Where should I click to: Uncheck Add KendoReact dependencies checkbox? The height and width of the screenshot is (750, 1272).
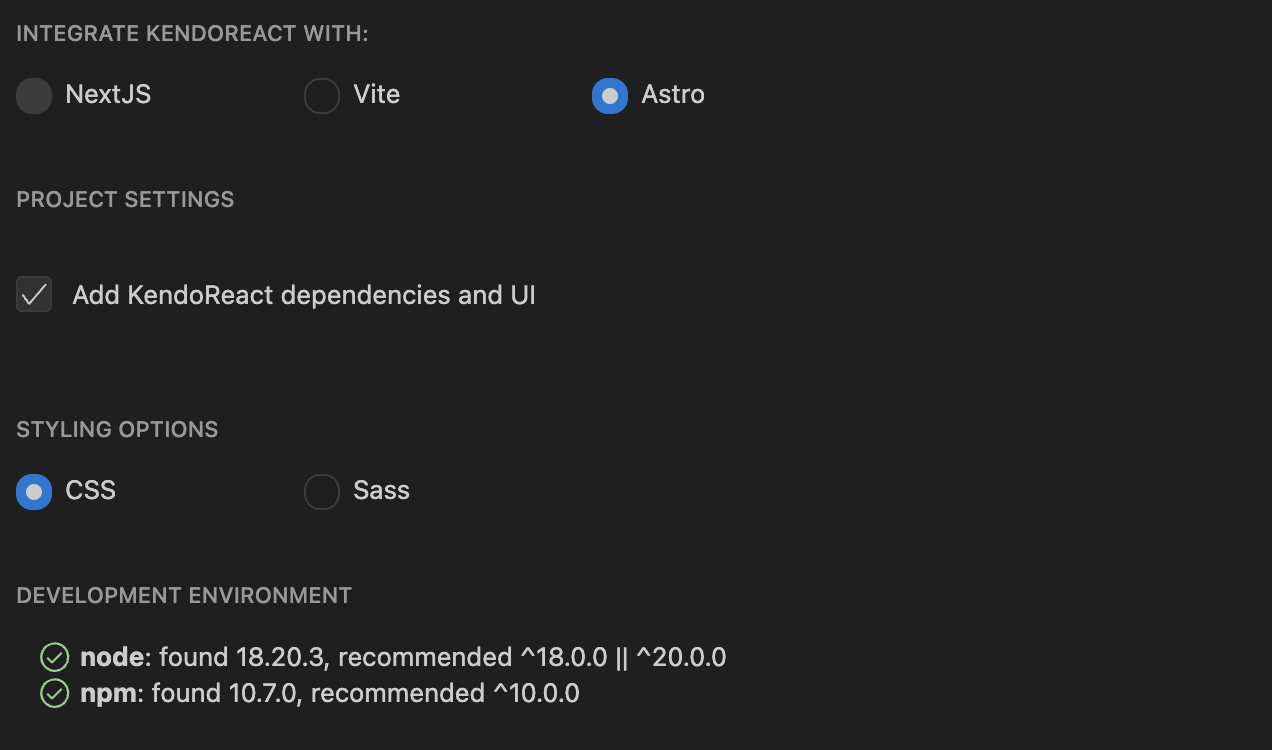coord(34,295)
